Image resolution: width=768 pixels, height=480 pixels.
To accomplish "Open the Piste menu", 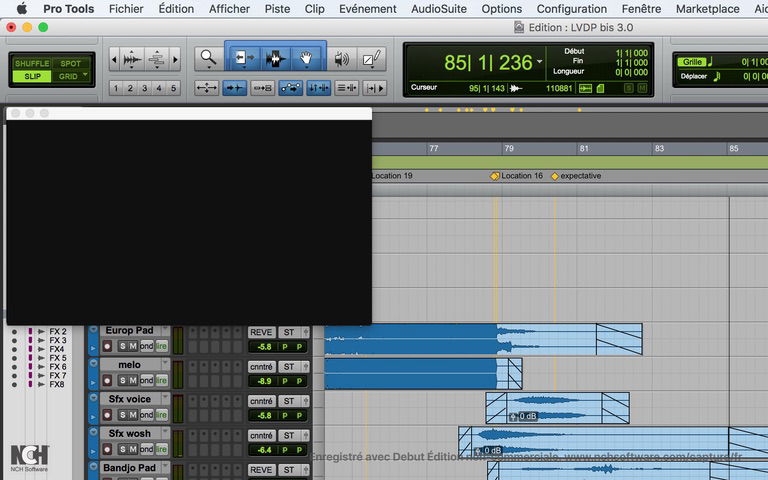I will click(x=277, y=9).
